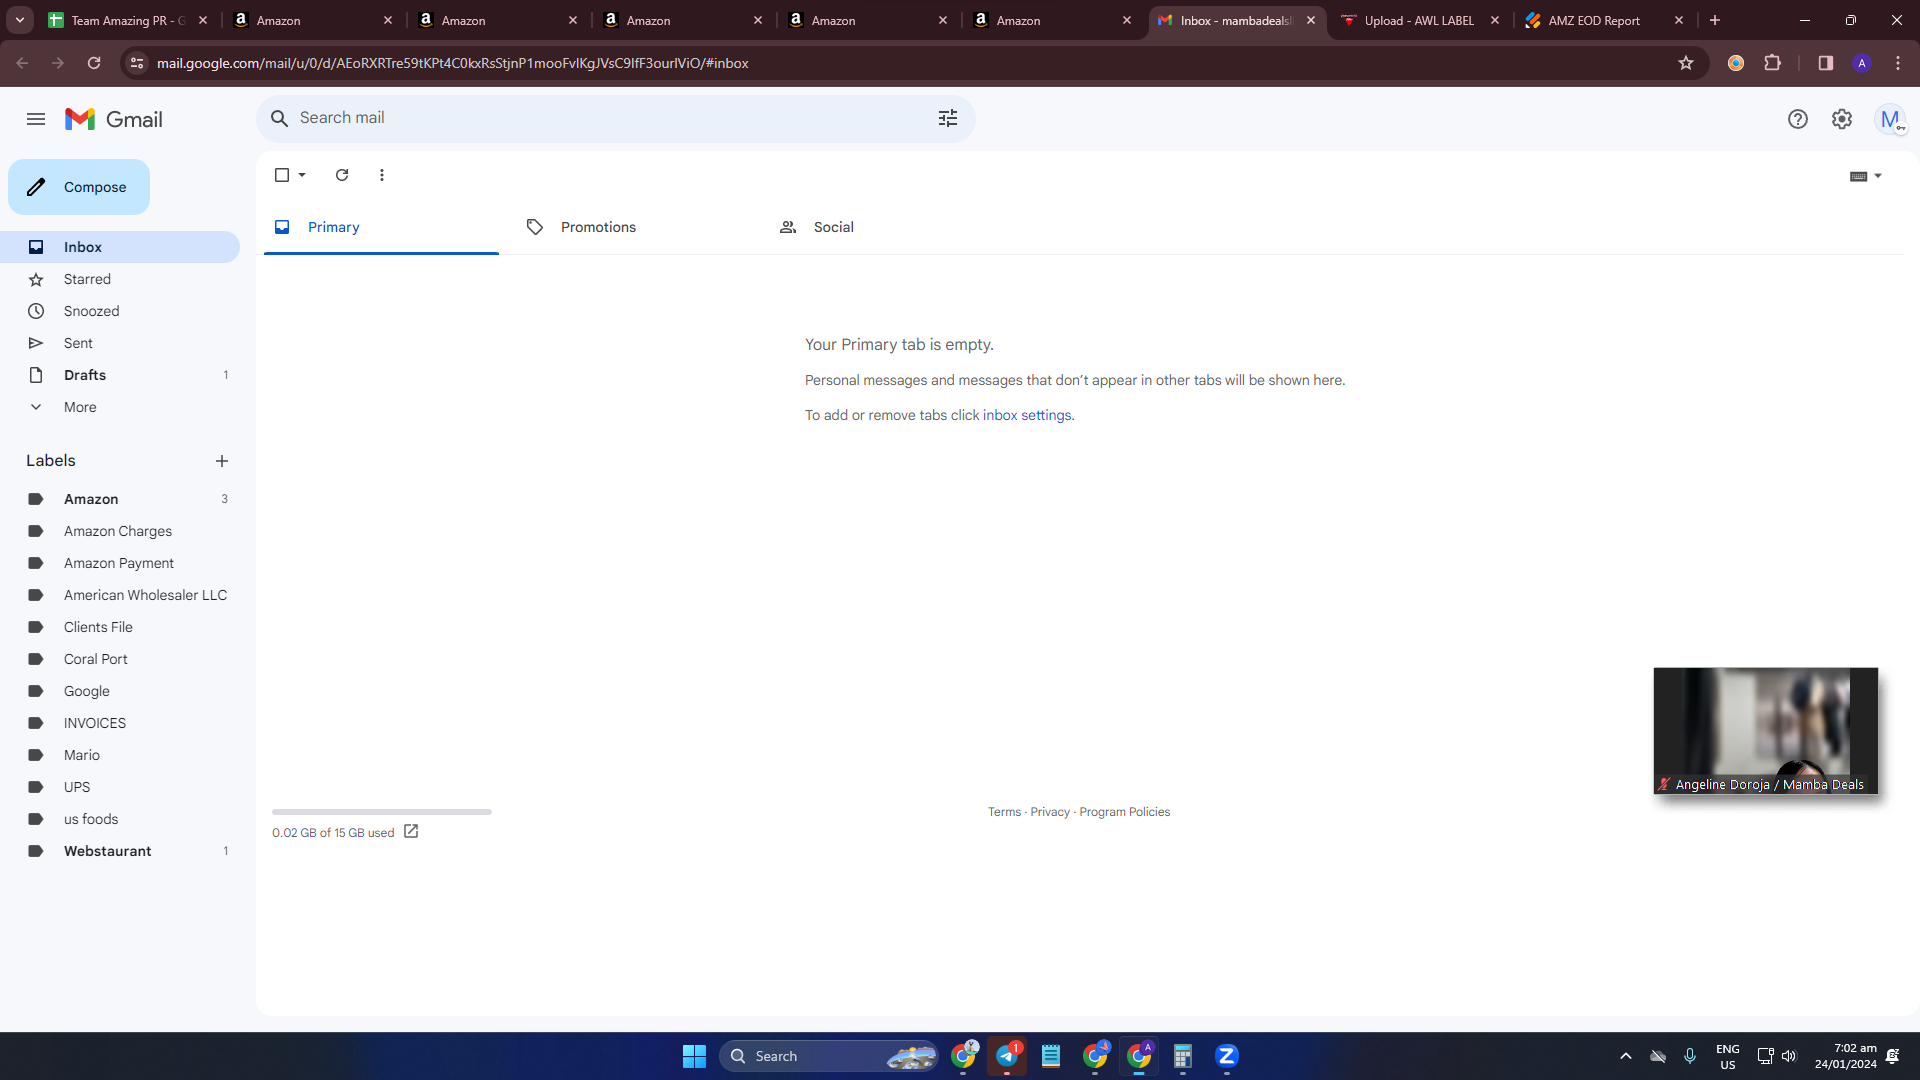The height and width of the screenshot is (1080, 1920).
Task: Open Program Policies link
Action: pyautogui.click(x=1124, y=812)
